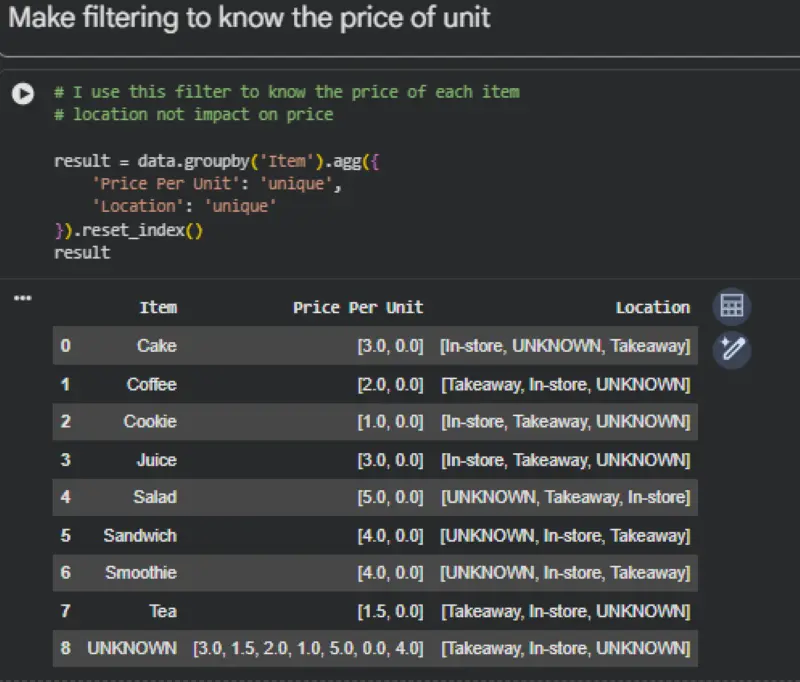Edit the notebook heading text
Viewport: 800px width, 682px height.
(250, 18)
